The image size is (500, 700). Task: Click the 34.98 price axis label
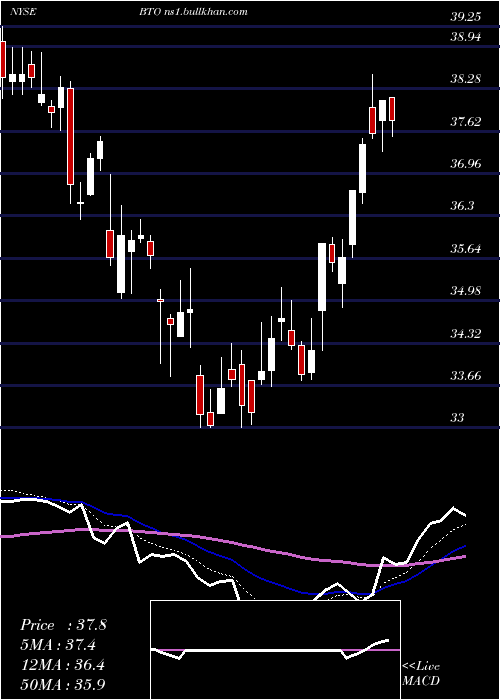pos(466,292)
